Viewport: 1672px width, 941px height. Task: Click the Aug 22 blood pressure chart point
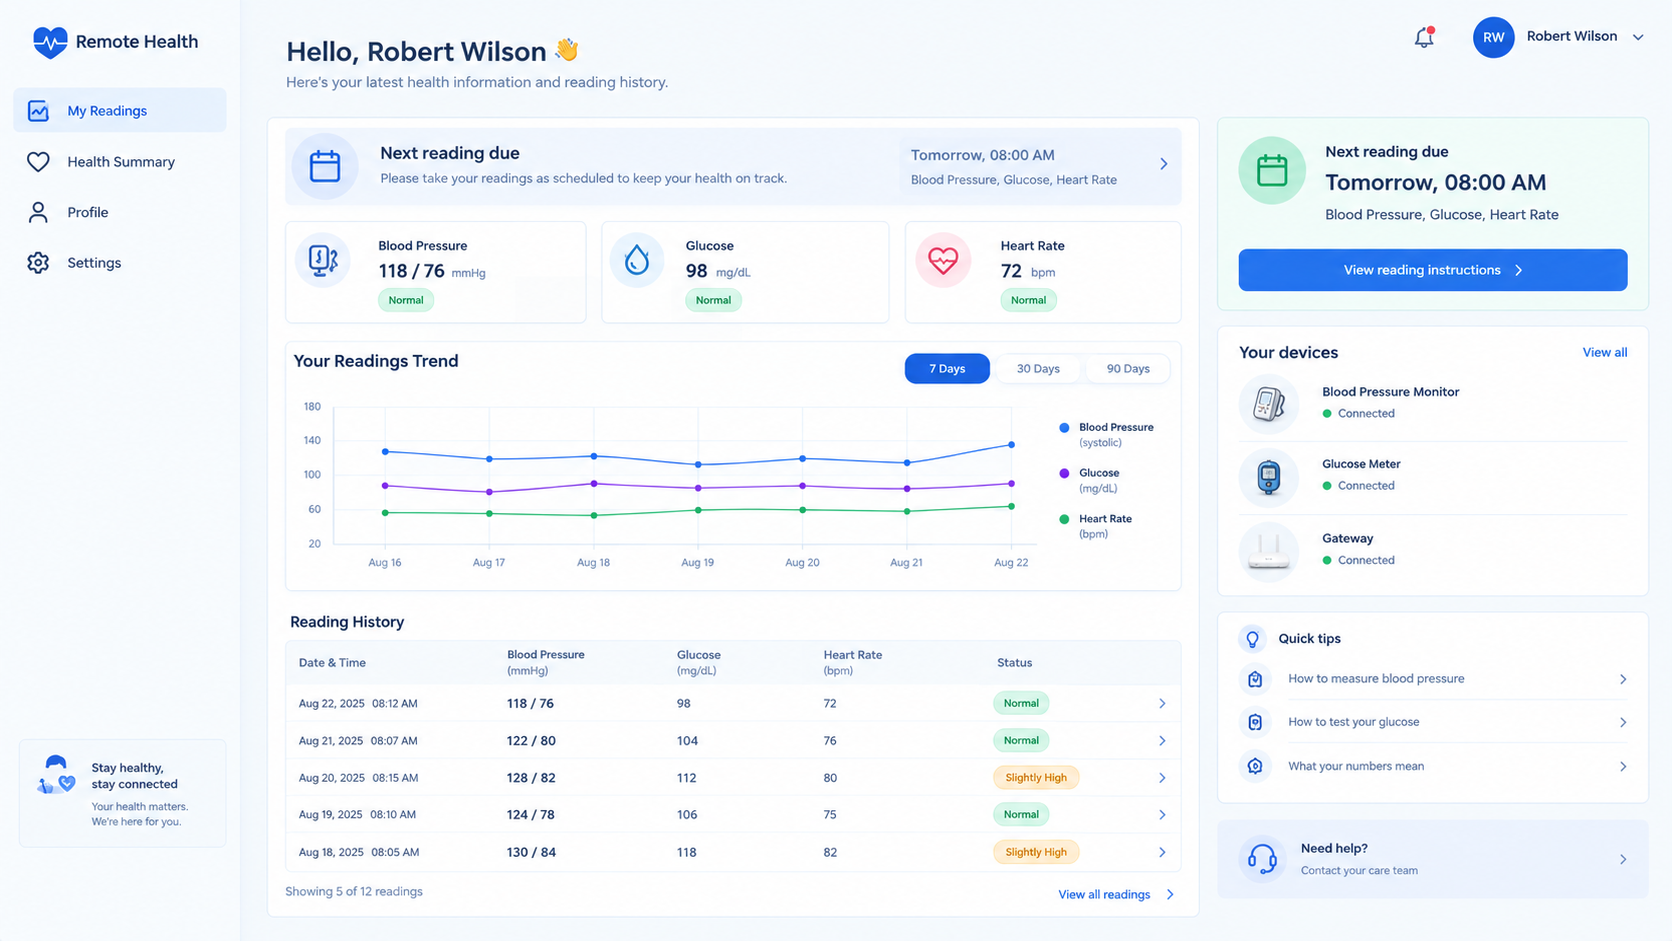point(1011,445)
